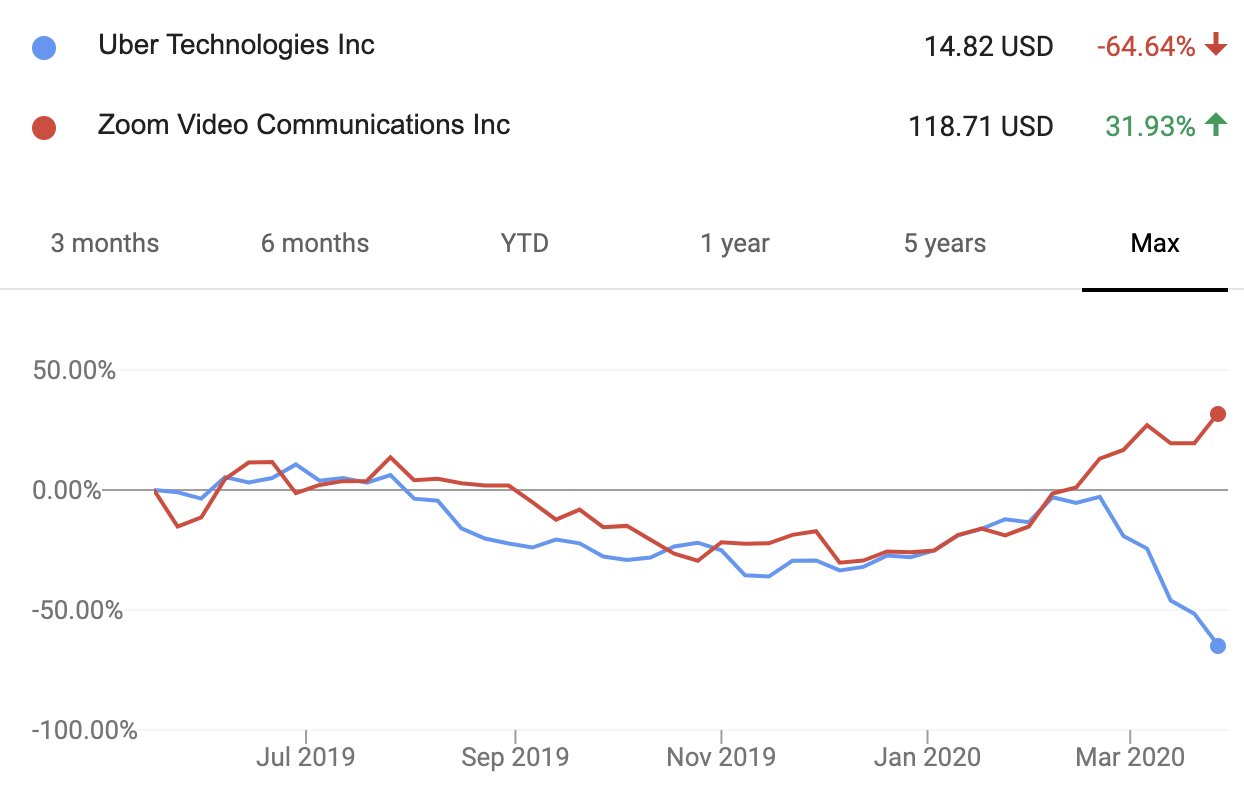The width and height of the screenshot is (1244, 800).
Task: Click the red down arrow beside -64.64%
Action: (1216, 46)
